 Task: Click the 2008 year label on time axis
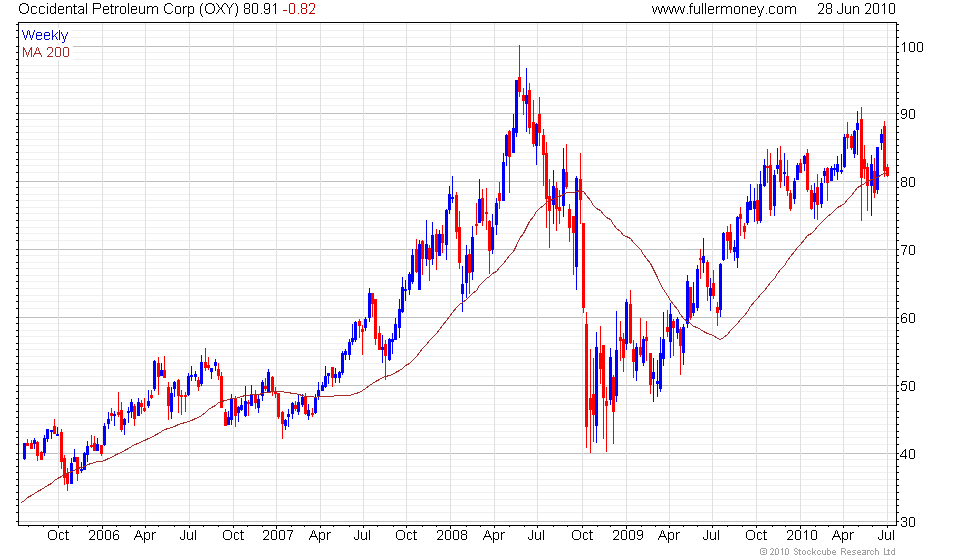tap(452, 536)
